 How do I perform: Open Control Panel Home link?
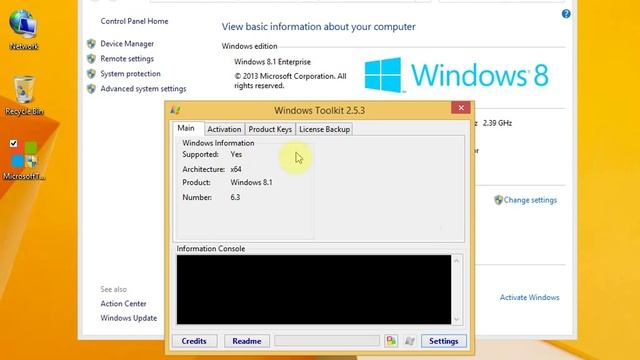[134, 21]
